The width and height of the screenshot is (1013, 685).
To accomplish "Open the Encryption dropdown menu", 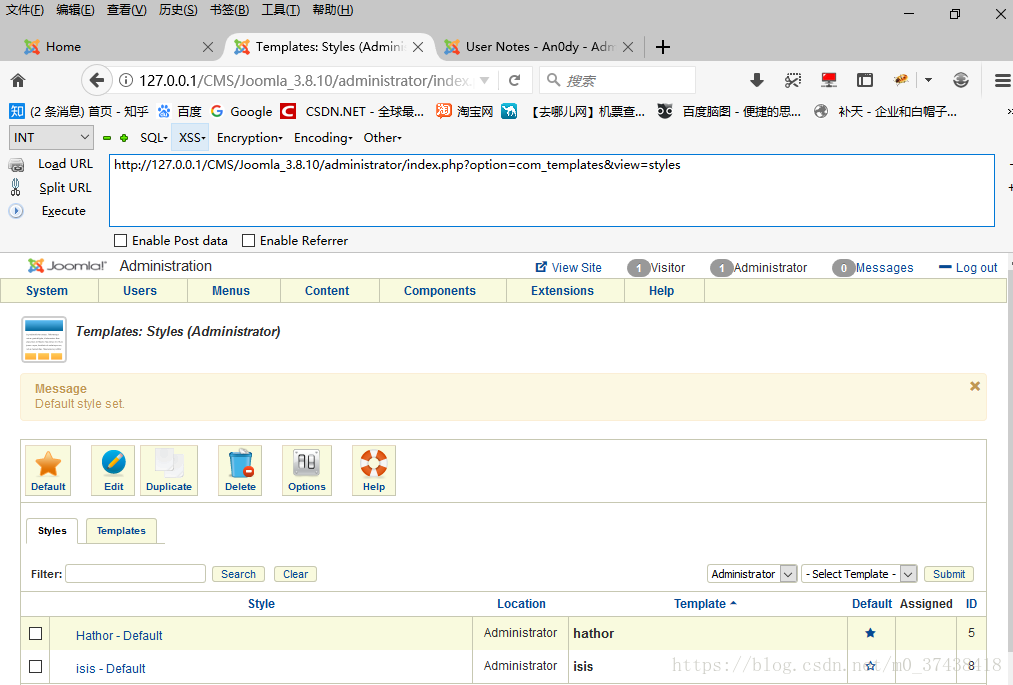I will 249,138.
